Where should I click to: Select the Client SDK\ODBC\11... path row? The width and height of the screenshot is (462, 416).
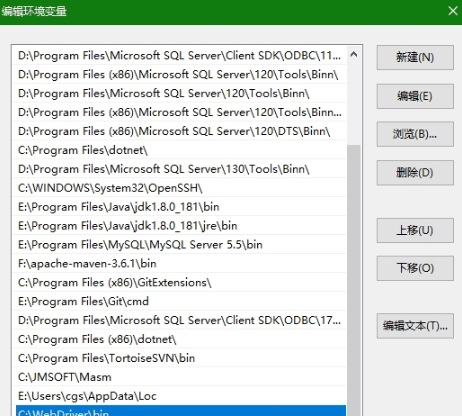[x=180, y=55]
